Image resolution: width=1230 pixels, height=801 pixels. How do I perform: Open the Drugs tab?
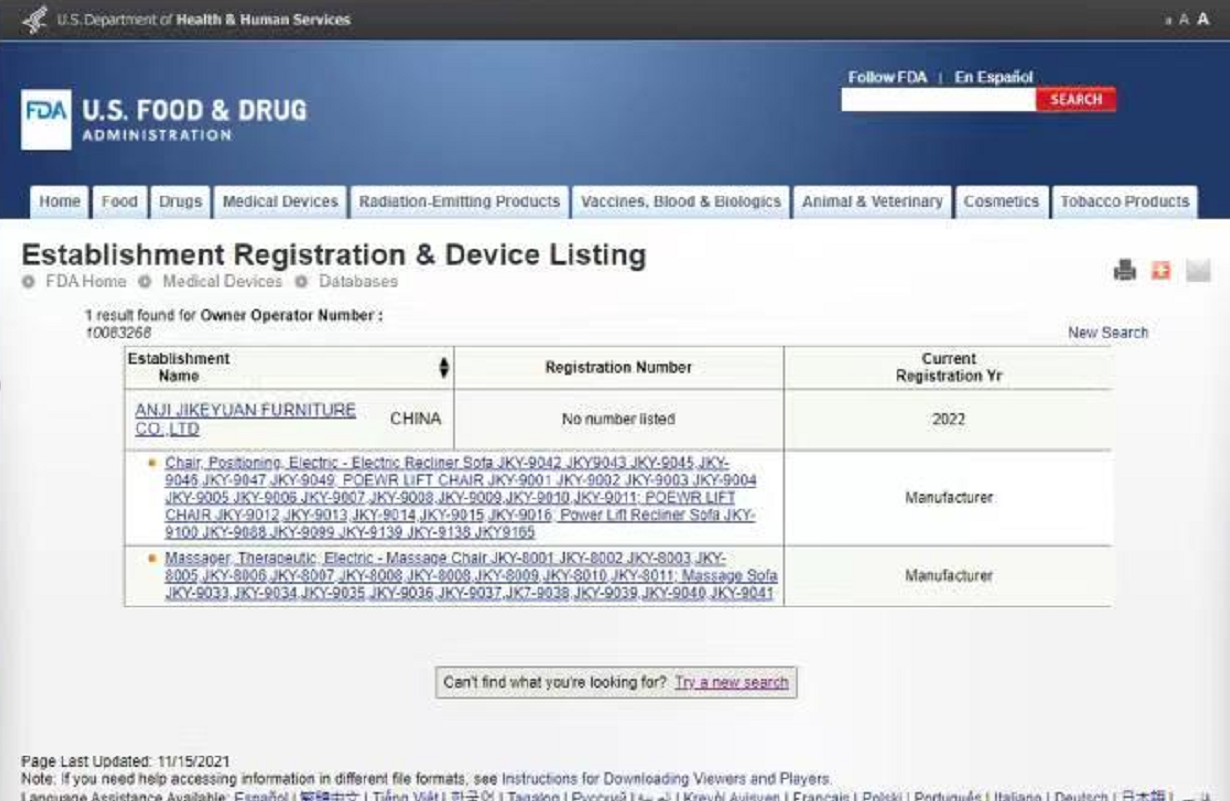(180, 202)
